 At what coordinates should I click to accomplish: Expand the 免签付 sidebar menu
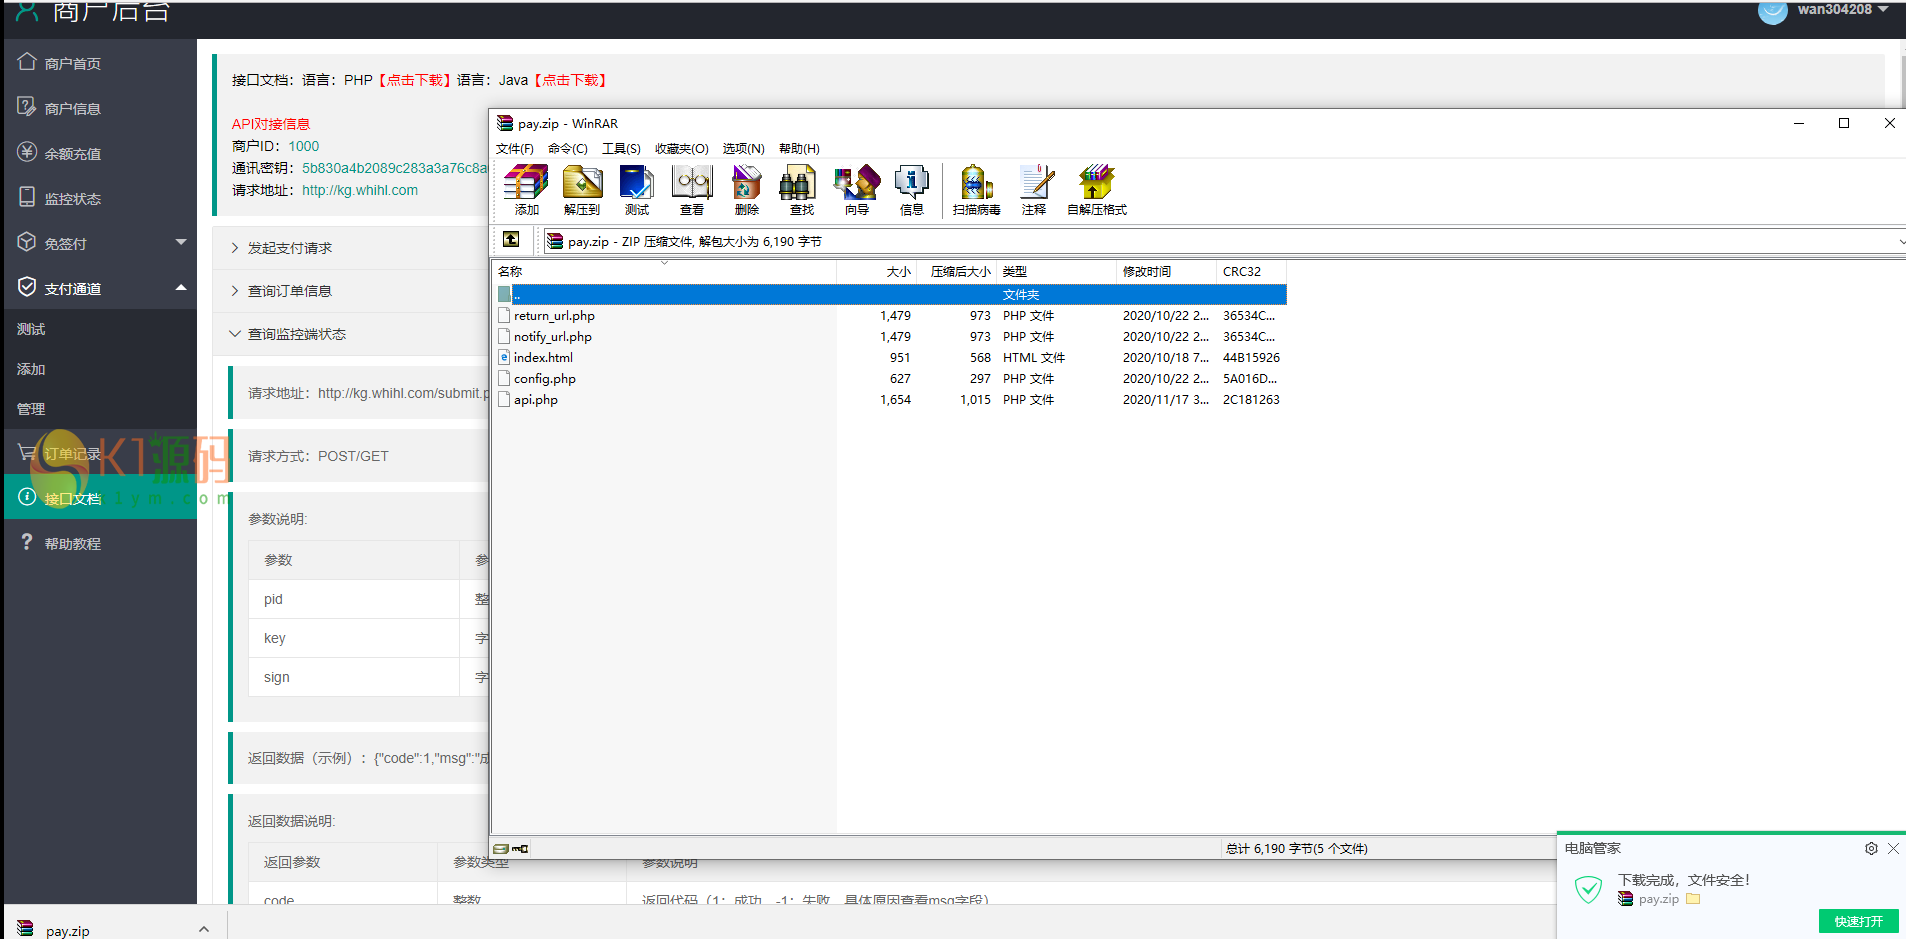[181, 243]
